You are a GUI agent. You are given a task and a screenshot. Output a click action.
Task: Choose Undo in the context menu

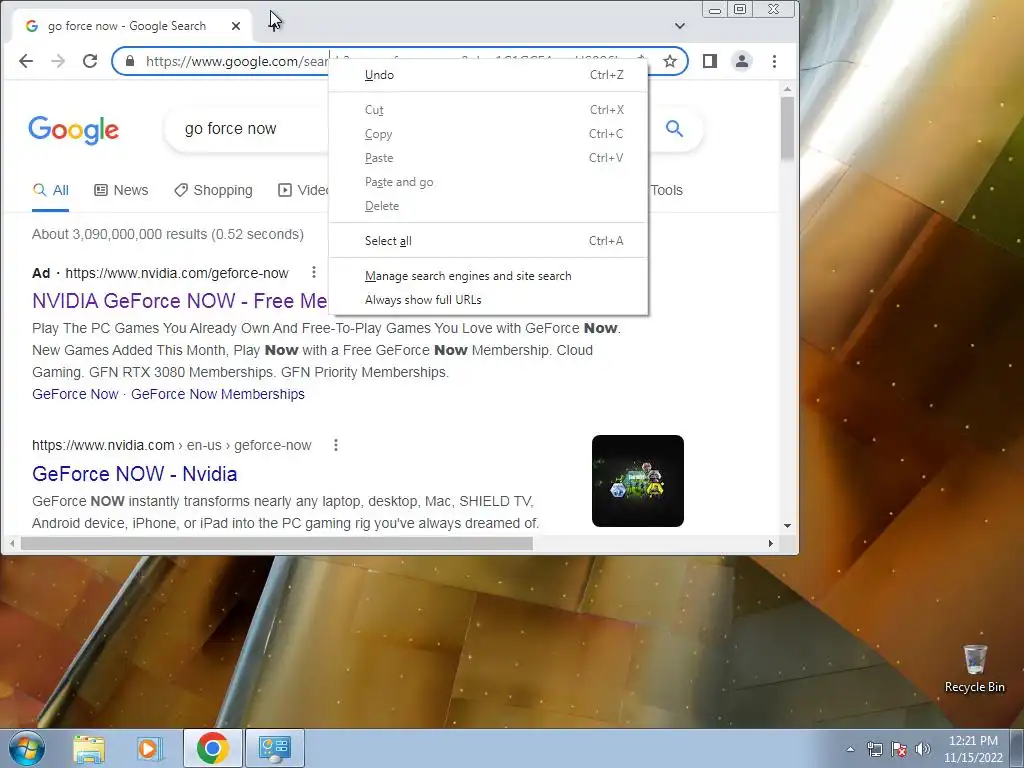488,75
